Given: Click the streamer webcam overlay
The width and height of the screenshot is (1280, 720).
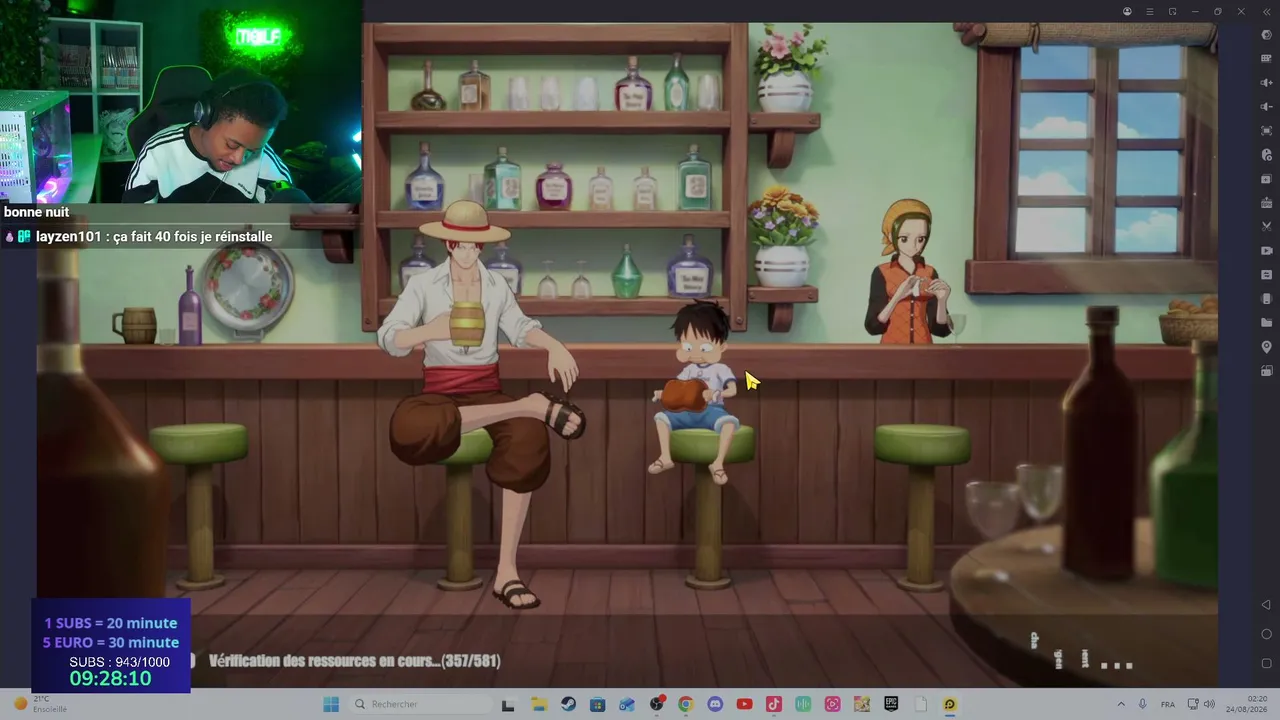Looking at the screenshot, I should pos(181,101).
